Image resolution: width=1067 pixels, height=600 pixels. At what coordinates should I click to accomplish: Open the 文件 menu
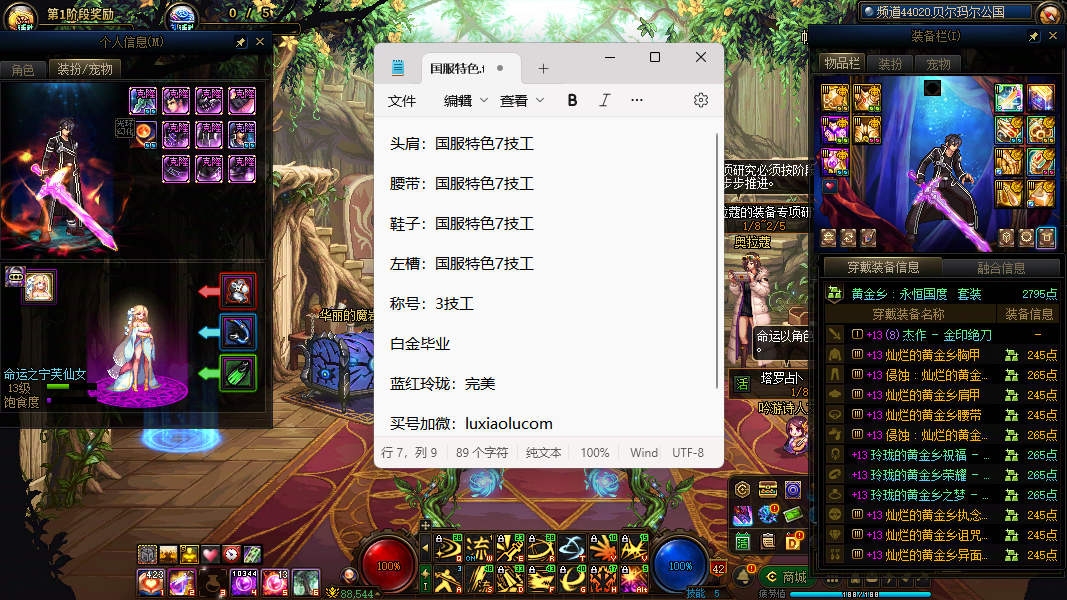point(402,100)
